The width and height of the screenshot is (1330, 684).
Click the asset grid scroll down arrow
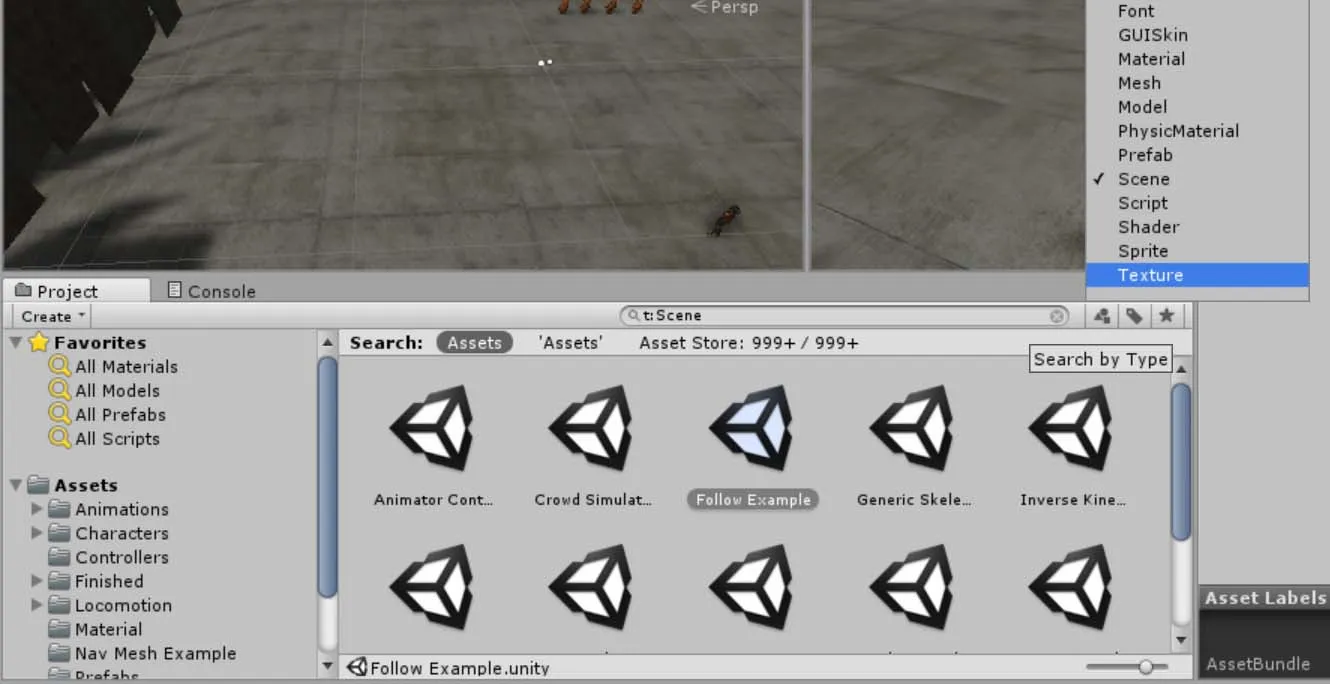[x=1181, y=641]
